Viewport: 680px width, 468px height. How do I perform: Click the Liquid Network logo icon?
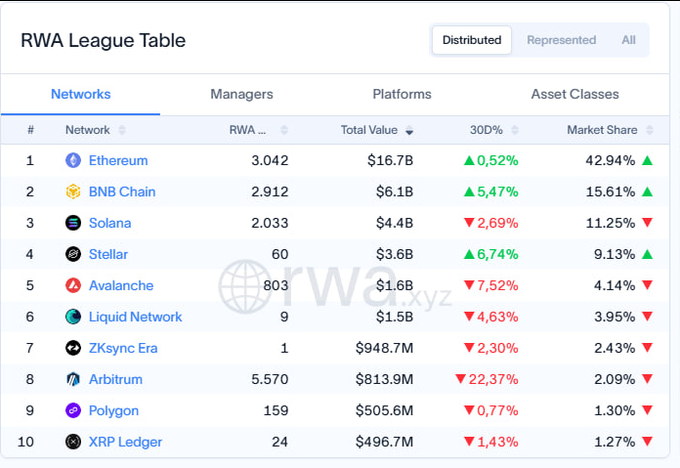[x=73, y=317]
